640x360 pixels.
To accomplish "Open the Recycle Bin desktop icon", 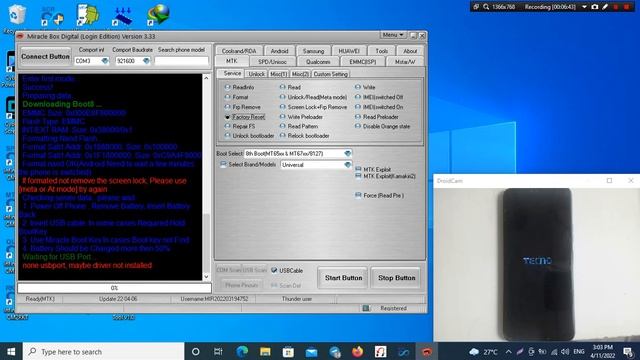I will (x=17, y=15).
